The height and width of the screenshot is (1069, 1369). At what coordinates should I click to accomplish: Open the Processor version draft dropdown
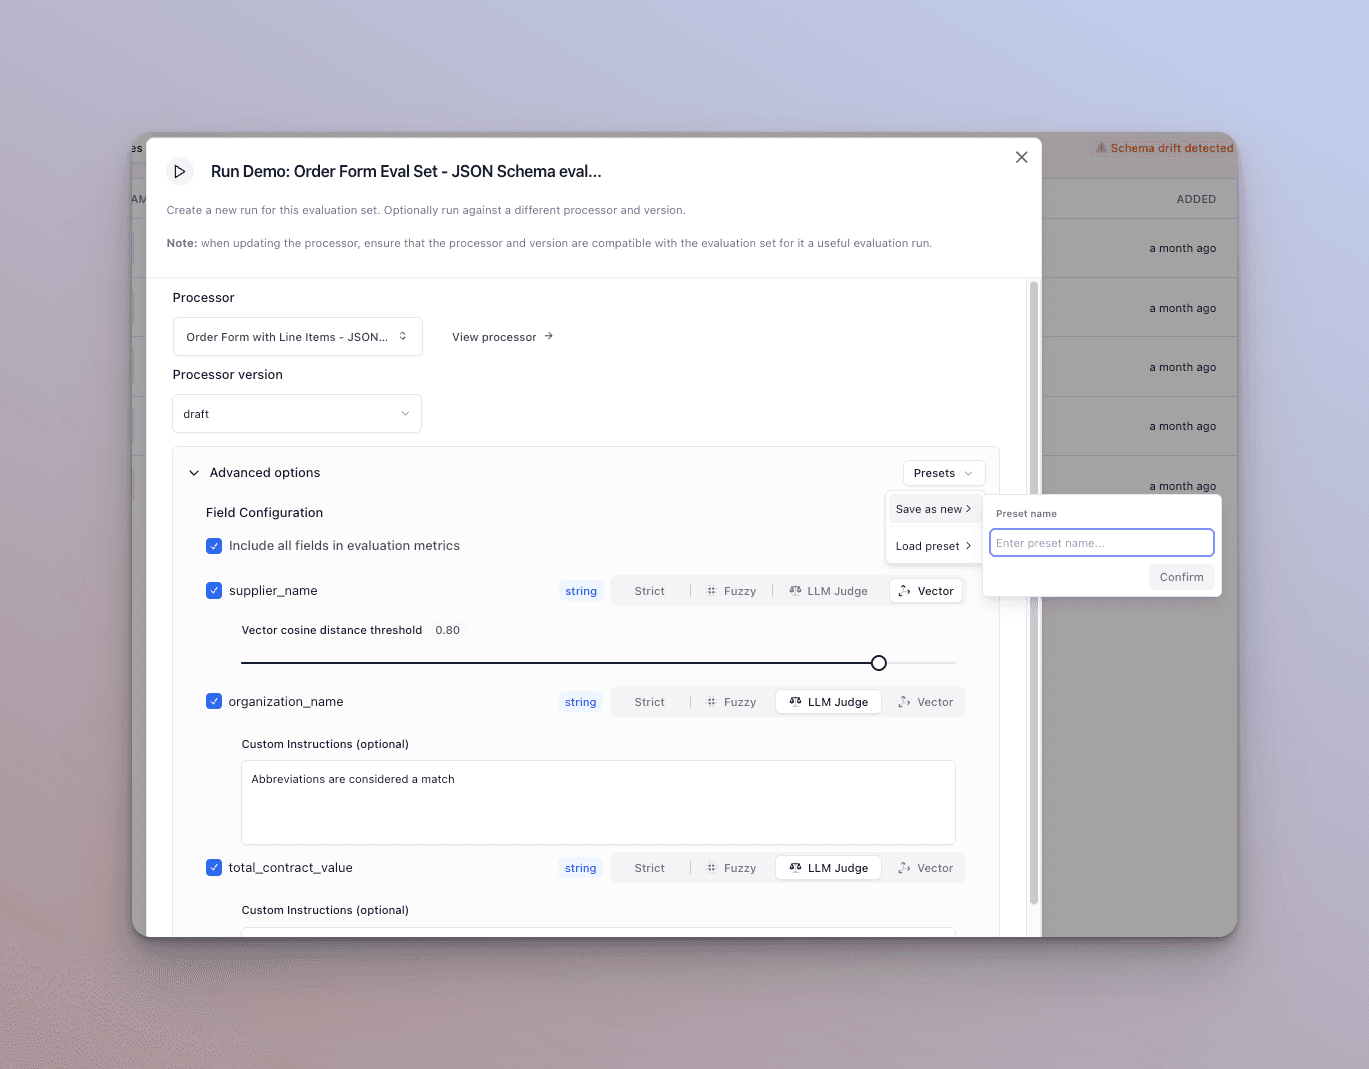pos(297,414)
